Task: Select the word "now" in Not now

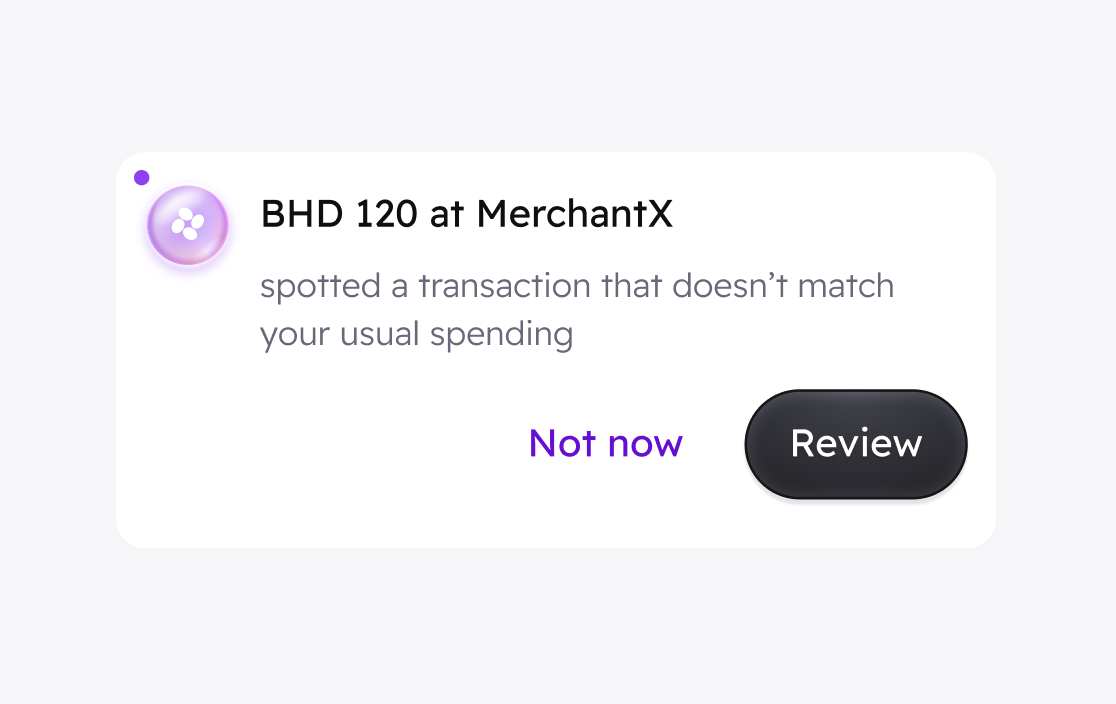Action: click(x=646, y=444)
